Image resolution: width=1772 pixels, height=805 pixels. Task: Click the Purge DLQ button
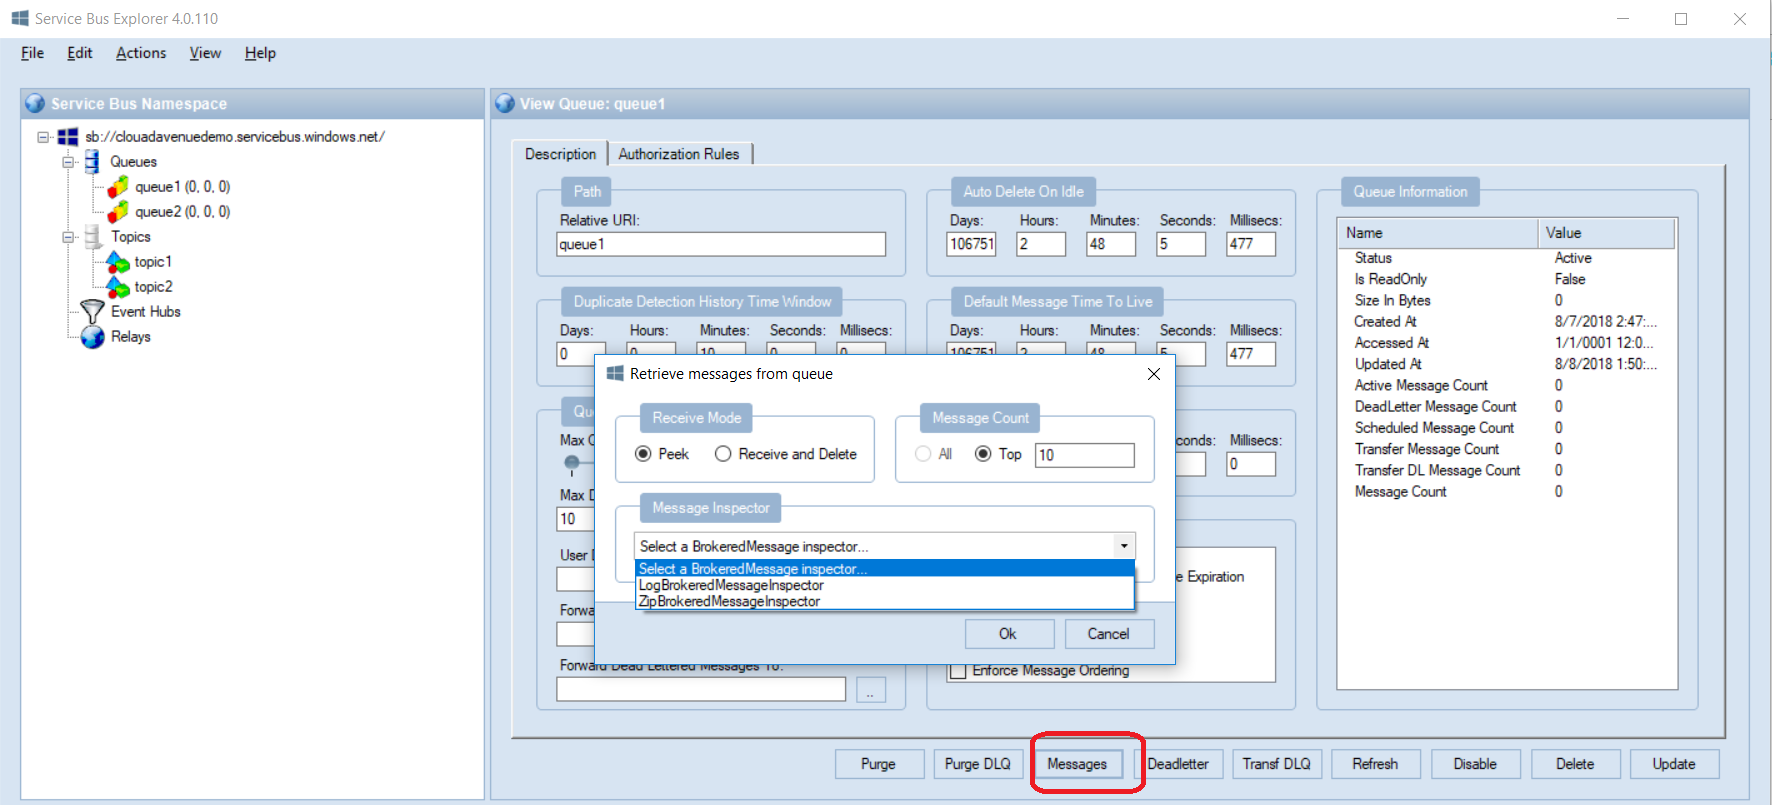(978, 764)
